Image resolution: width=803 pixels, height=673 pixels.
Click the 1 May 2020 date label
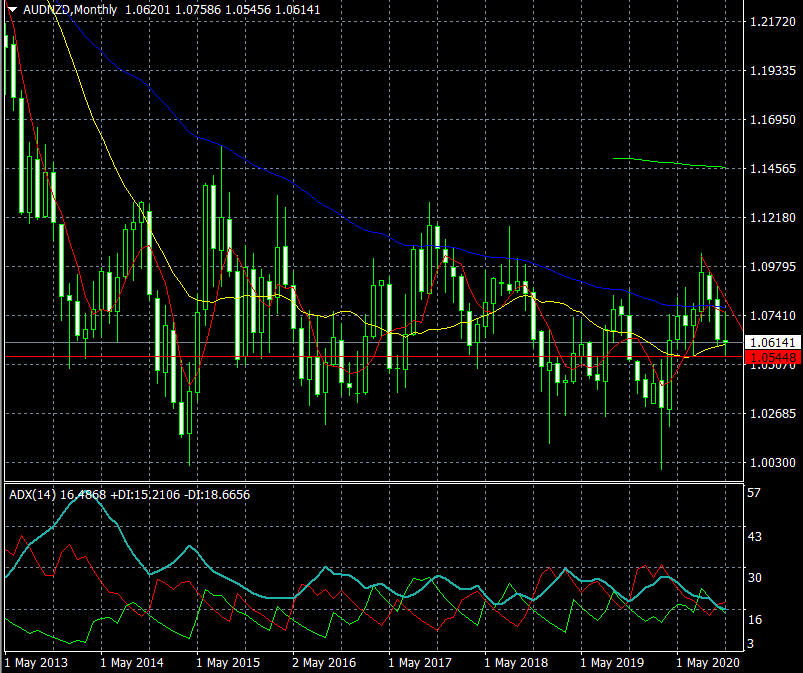click(708, 663)
